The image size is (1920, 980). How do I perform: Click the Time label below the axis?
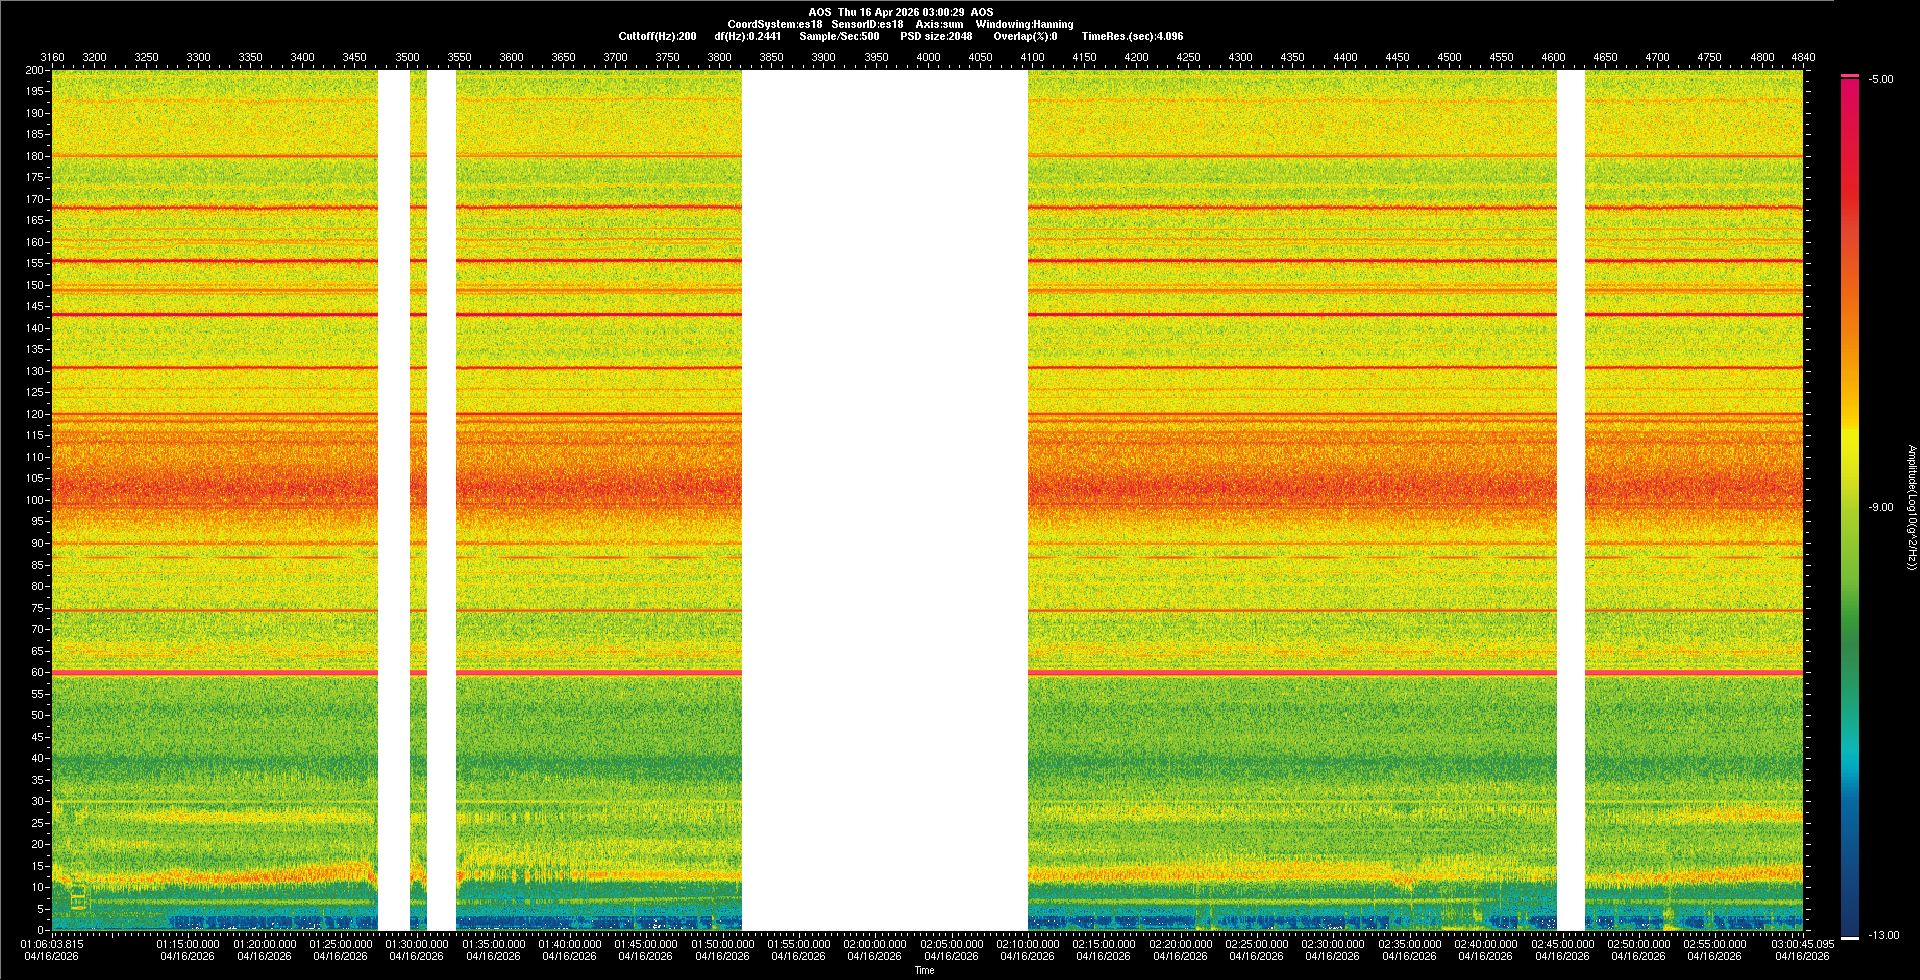[924, 970]
